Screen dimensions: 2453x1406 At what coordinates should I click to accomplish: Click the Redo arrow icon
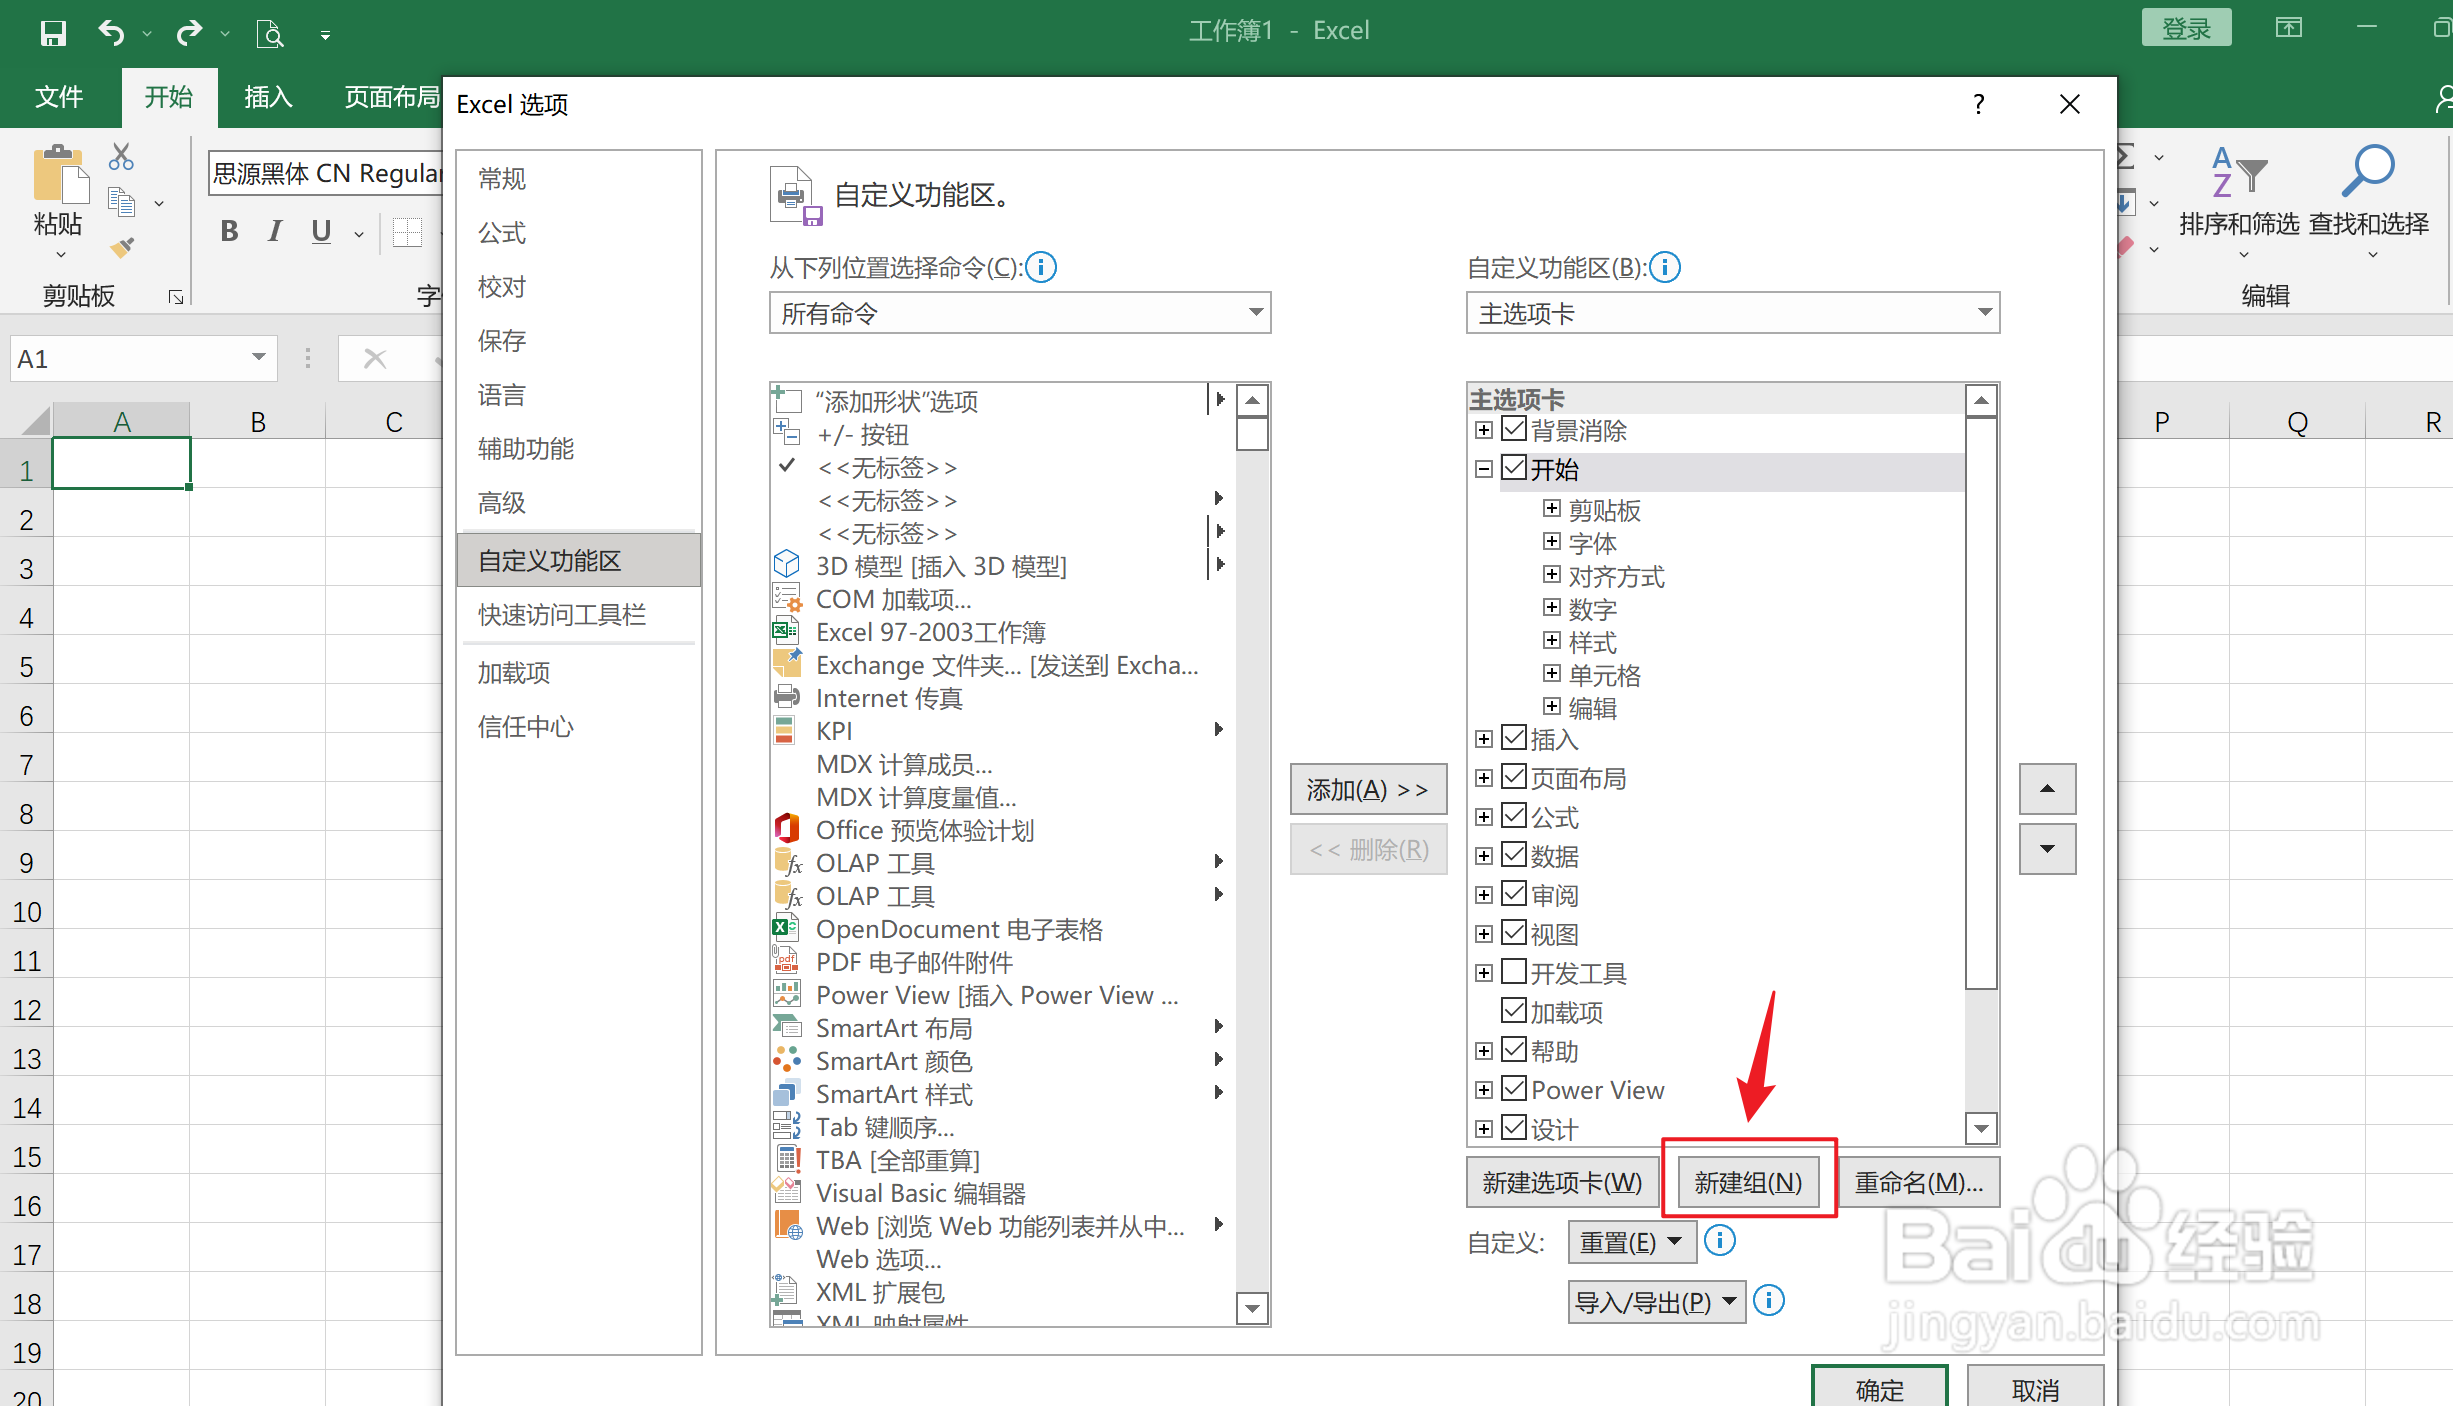pyautogui.click(x=189, y=33)
